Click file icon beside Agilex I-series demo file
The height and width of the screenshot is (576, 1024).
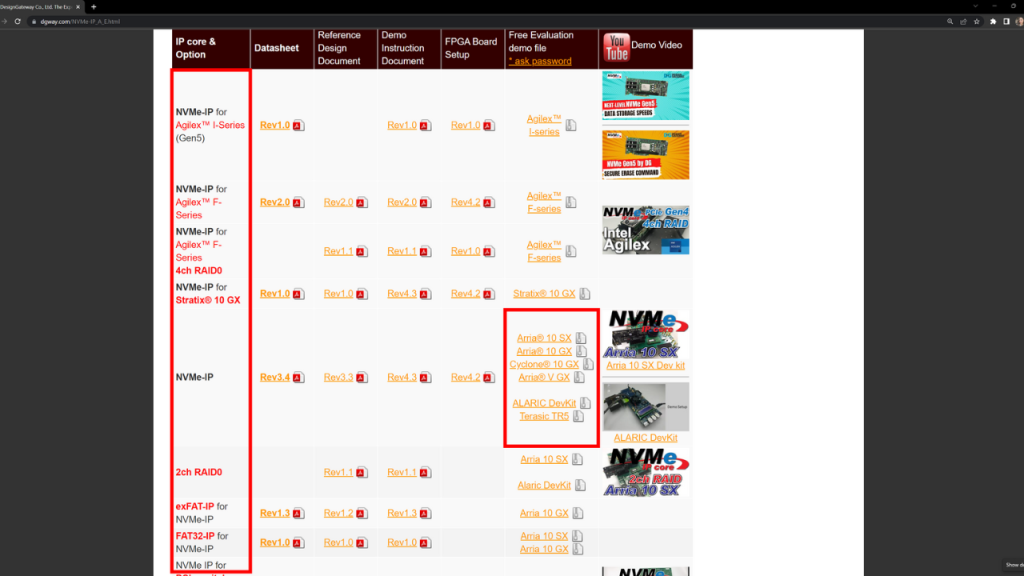click(x=571, y=125)
